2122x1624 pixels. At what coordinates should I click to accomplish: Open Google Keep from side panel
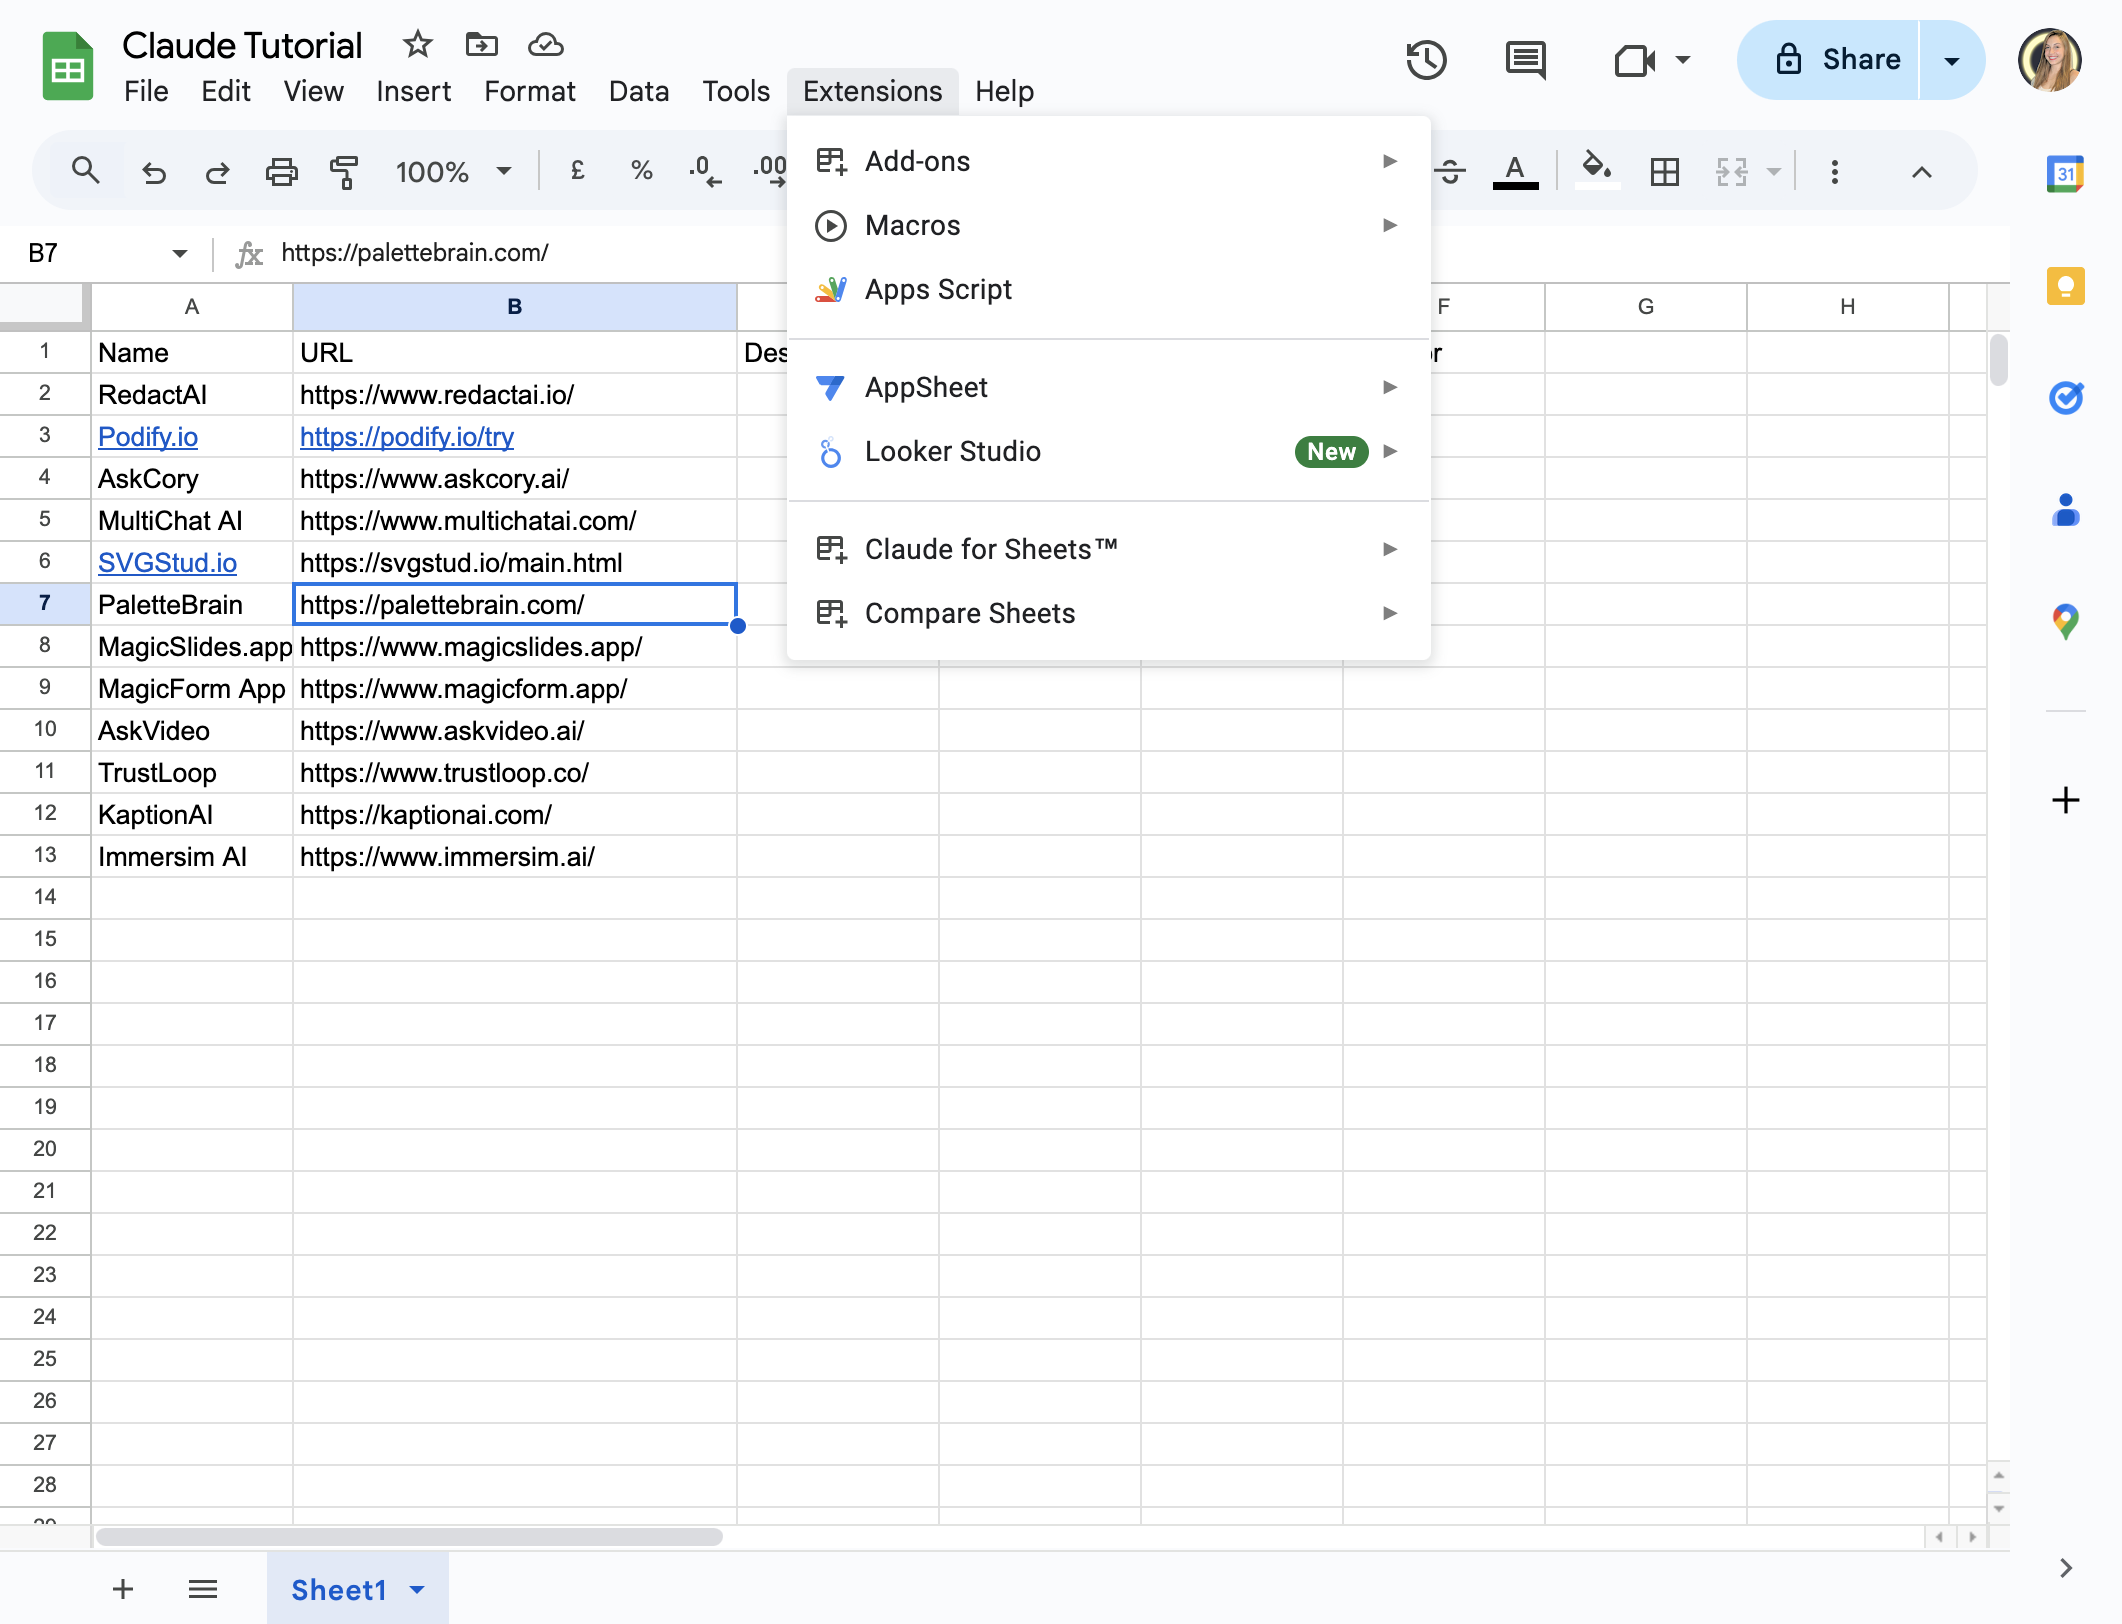point(2065,287)
